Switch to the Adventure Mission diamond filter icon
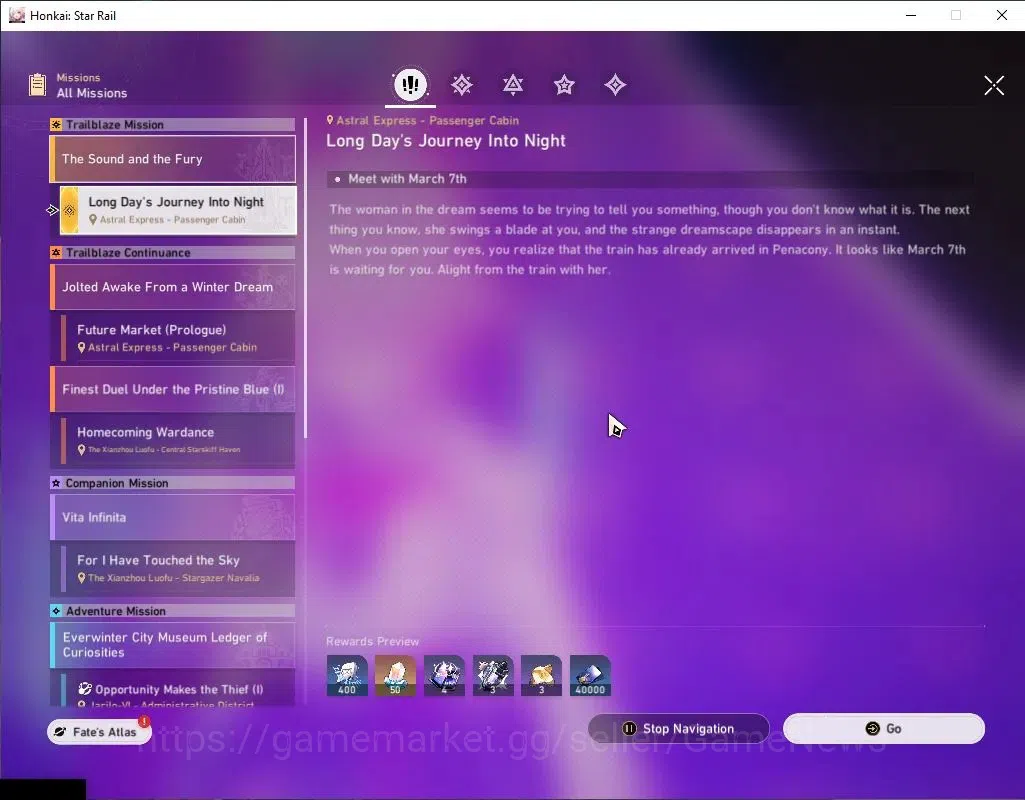The image size is (1025, 800). [615, 85]
